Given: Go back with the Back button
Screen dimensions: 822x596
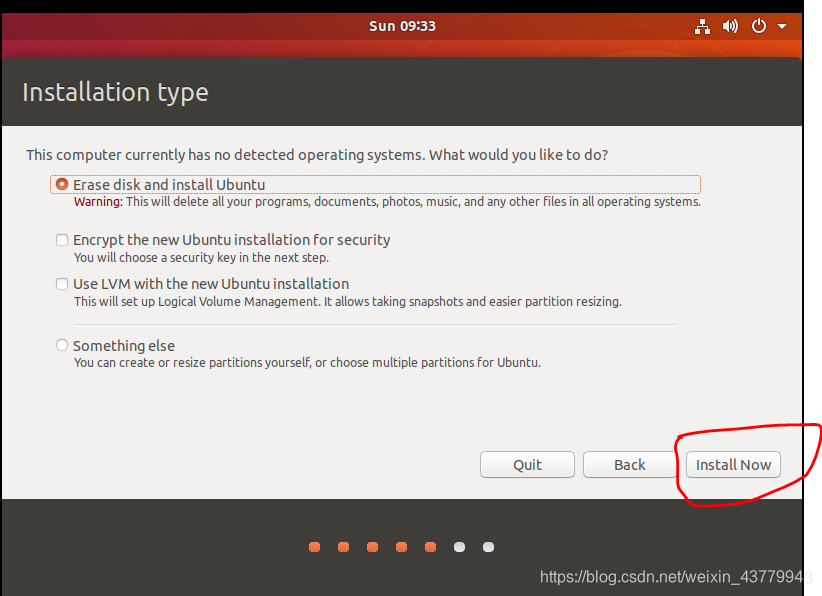Looking at the screenshot, I should pos(630,465).
